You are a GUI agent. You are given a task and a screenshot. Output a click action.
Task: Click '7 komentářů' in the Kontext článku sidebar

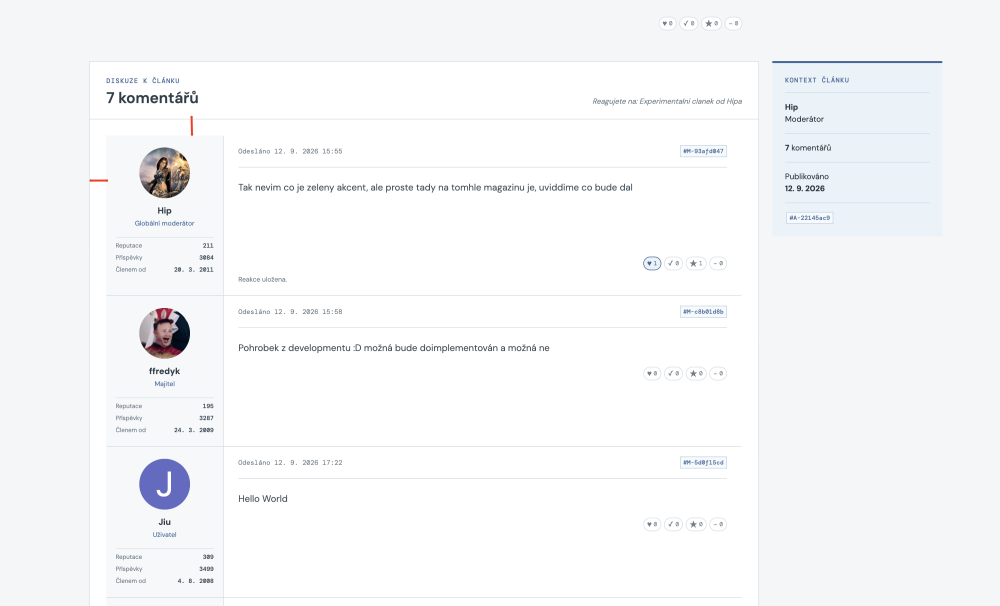(808, 148)
